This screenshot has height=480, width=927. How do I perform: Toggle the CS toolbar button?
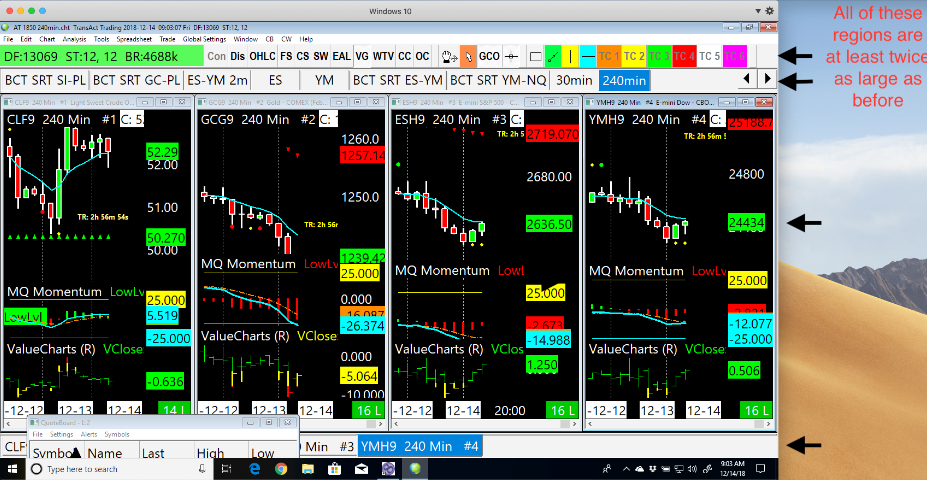click(x=303, y=57)
